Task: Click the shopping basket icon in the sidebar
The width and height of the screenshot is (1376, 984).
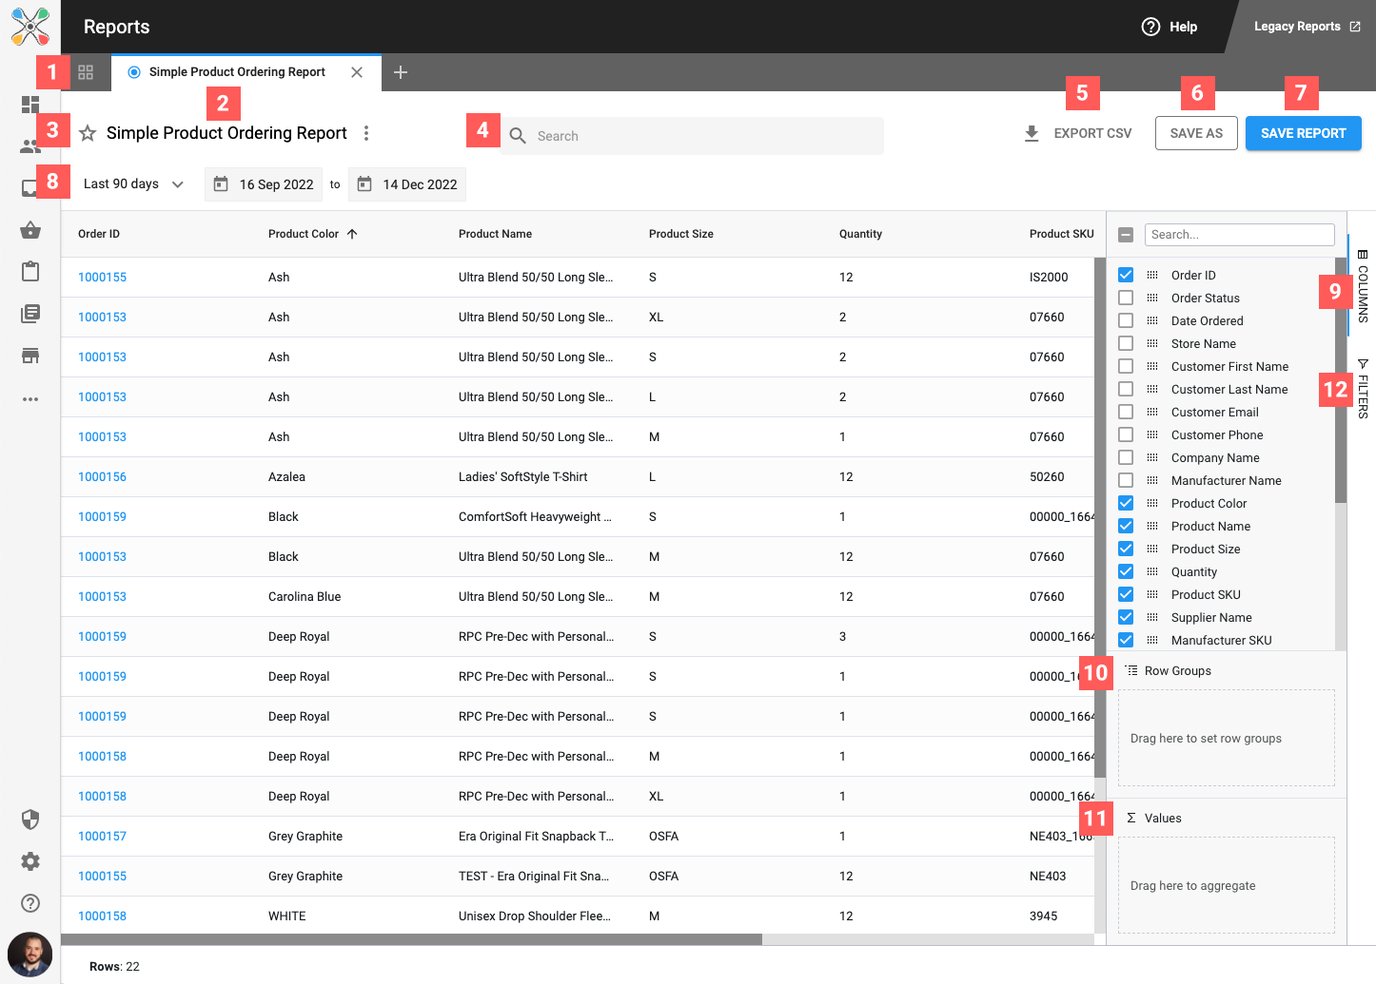Action: [30, 230]
